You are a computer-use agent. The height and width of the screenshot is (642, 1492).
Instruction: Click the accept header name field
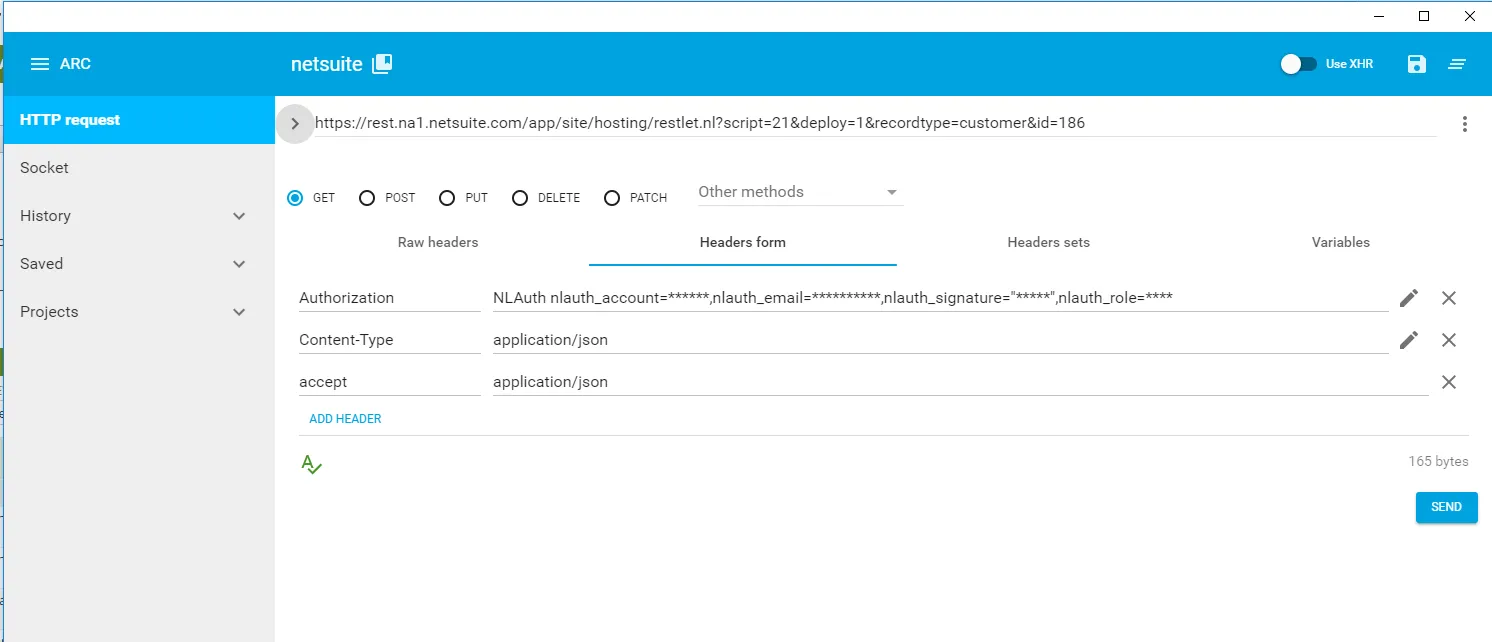(x=390, y=382)
